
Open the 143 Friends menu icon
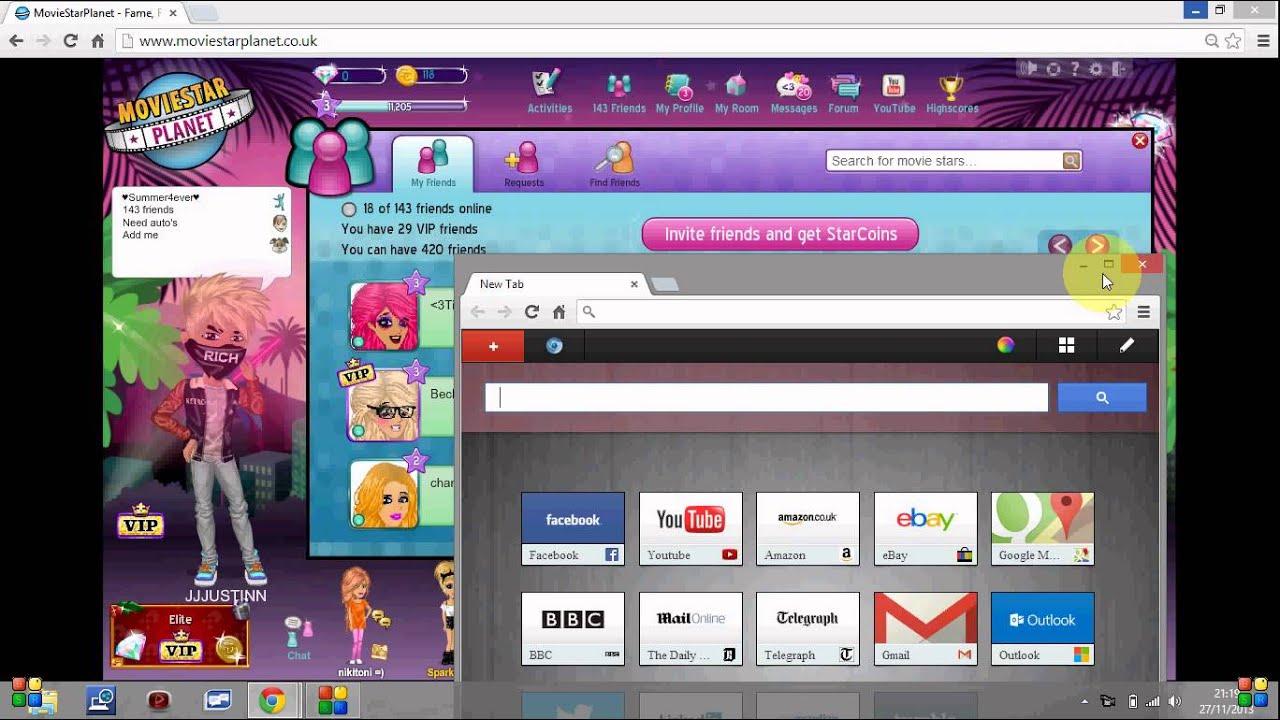pyautogui.click(x=619, y=91)
